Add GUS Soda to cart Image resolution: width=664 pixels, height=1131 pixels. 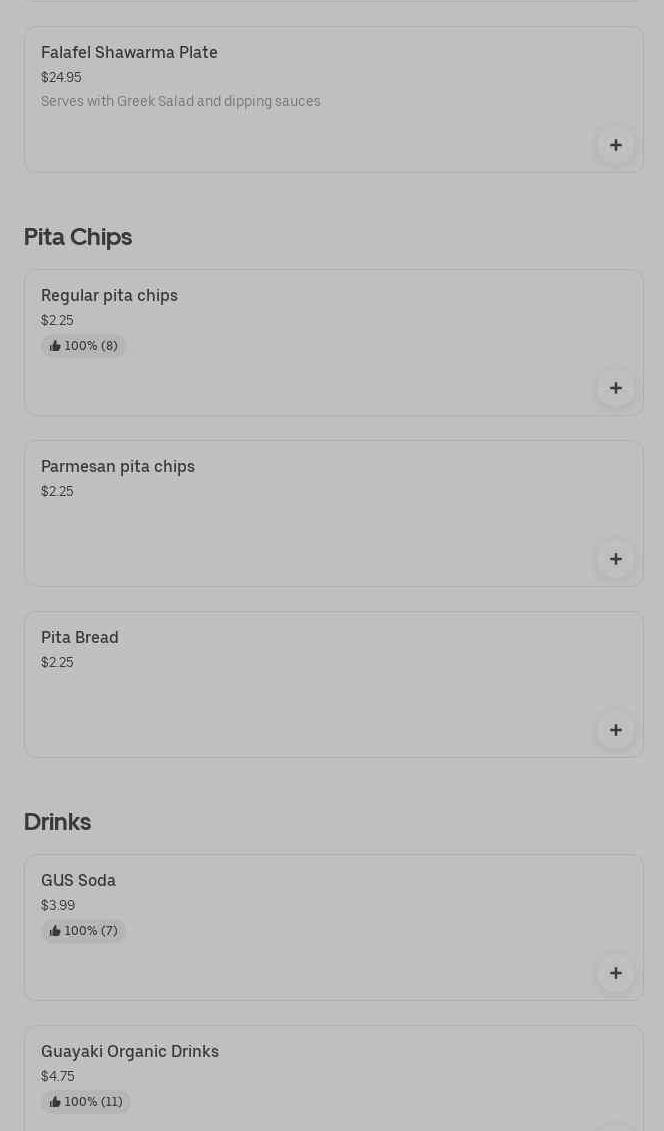click(615, 973)
